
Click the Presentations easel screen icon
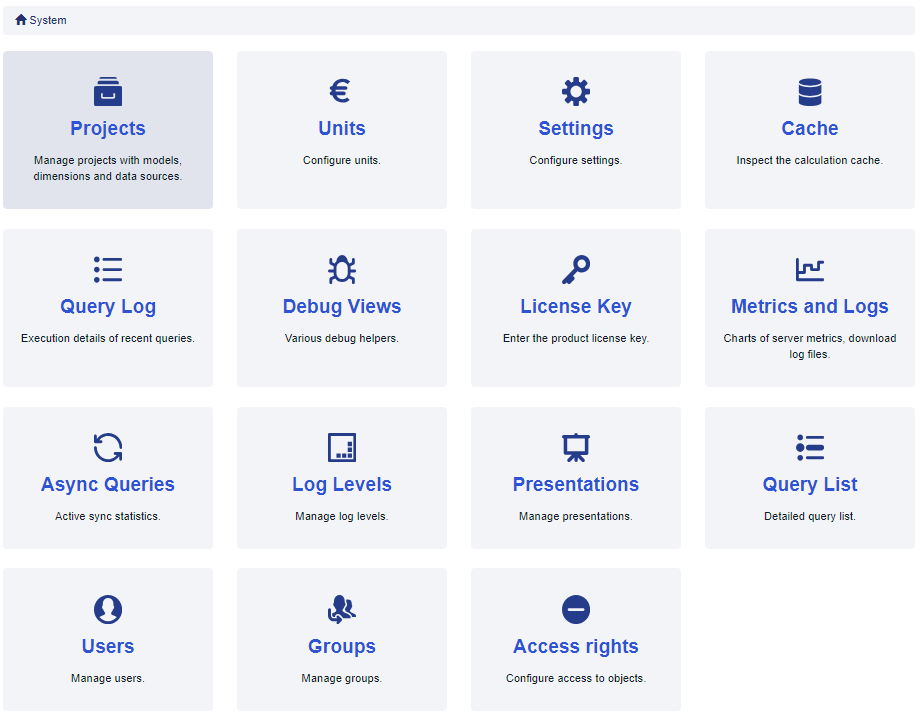(576, 448)
